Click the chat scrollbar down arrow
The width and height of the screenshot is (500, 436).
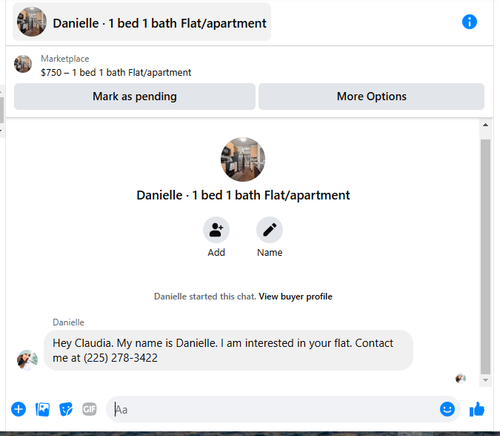[x=485, y=380]
